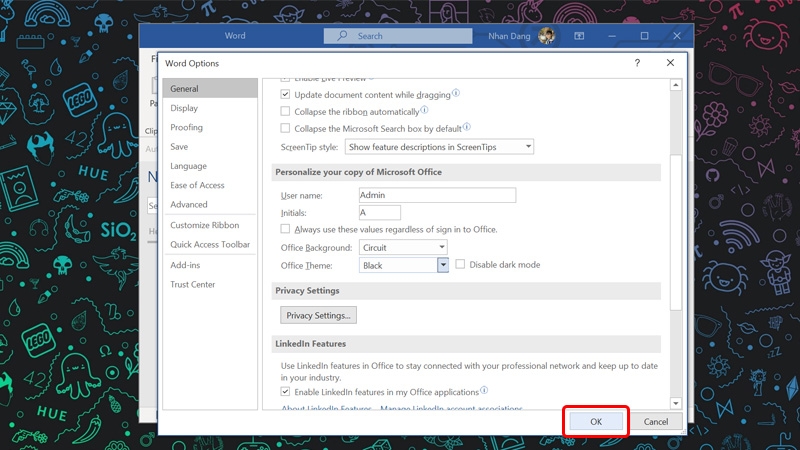Click the vertical scrollbar thumb in options pane
Viewport: 800px width, 450px height.
pyautogui.click(x=676, y=232)
